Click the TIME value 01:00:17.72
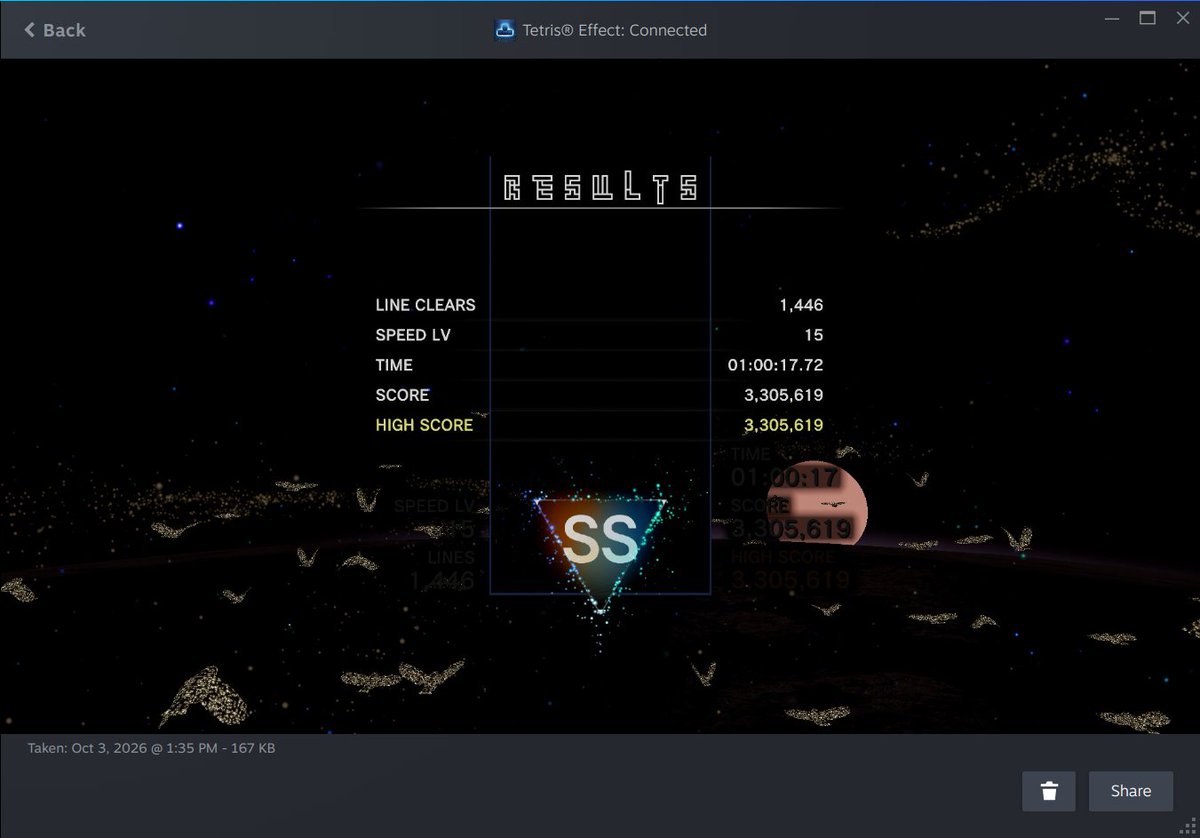This screenshot has height=838, width=1200. [776, 365]
